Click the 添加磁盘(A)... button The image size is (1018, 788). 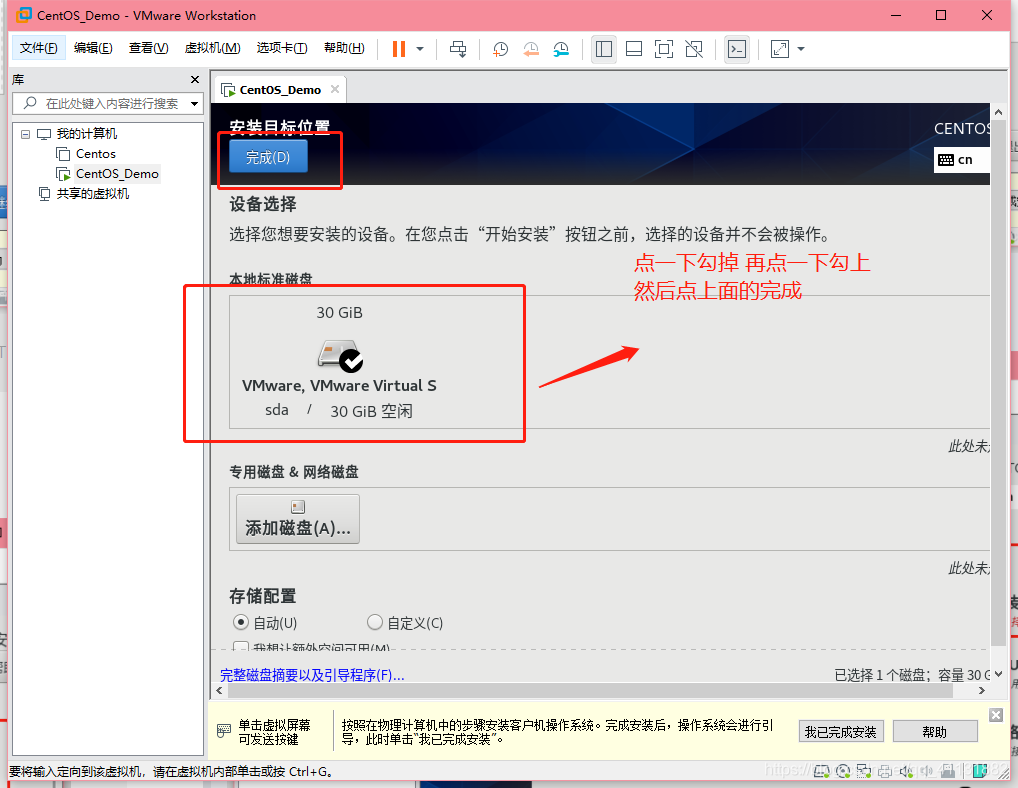(297, 519)
